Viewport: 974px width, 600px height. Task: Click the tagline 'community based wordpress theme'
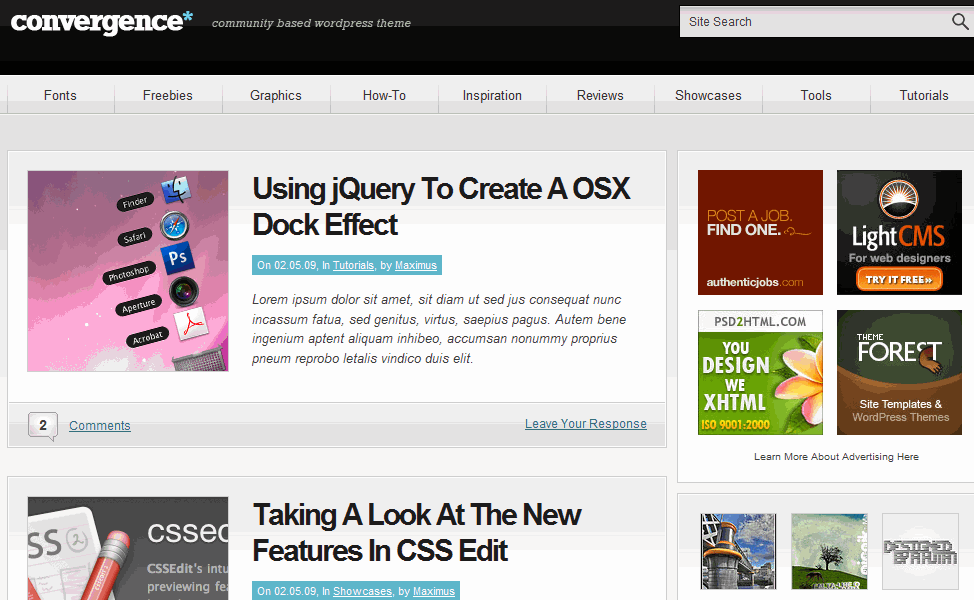click(311, 23)
